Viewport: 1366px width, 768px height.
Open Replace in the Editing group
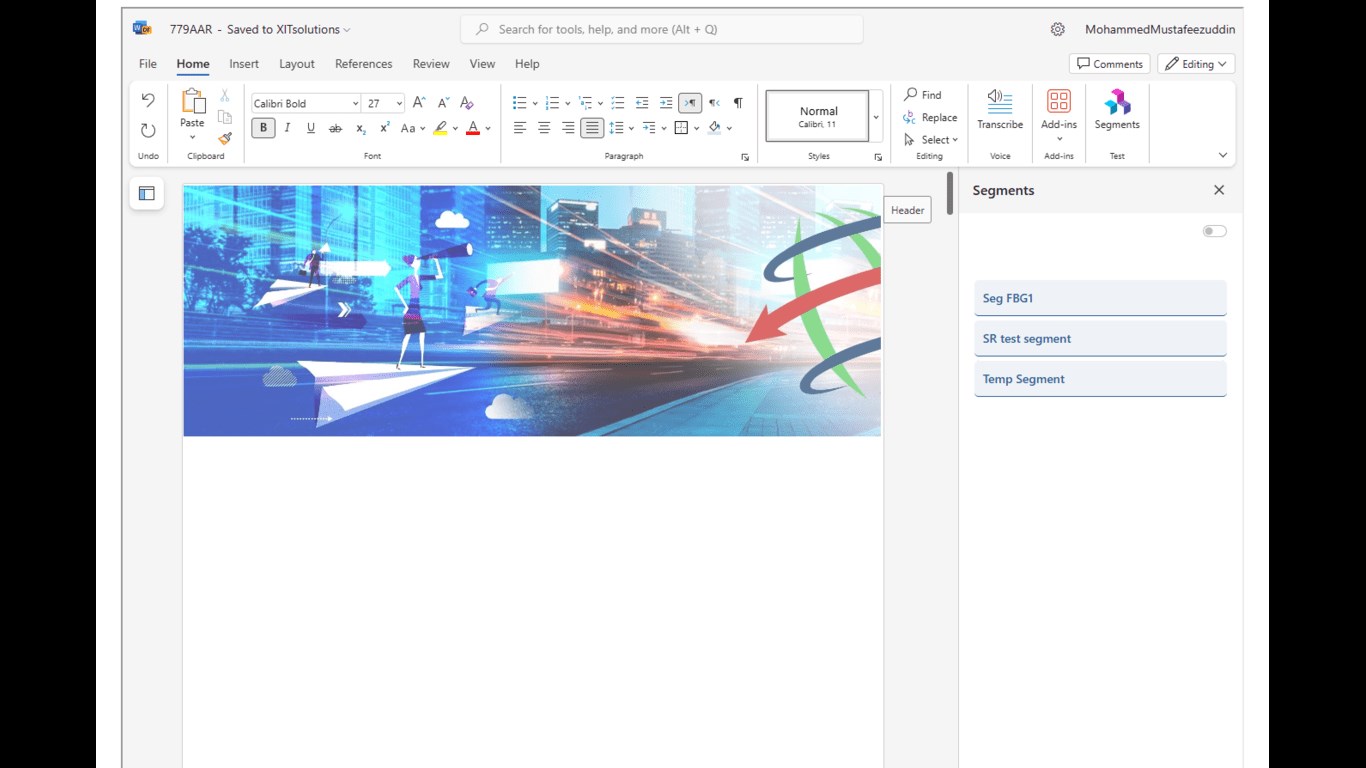pyautogui.click(x=930, y=117)
